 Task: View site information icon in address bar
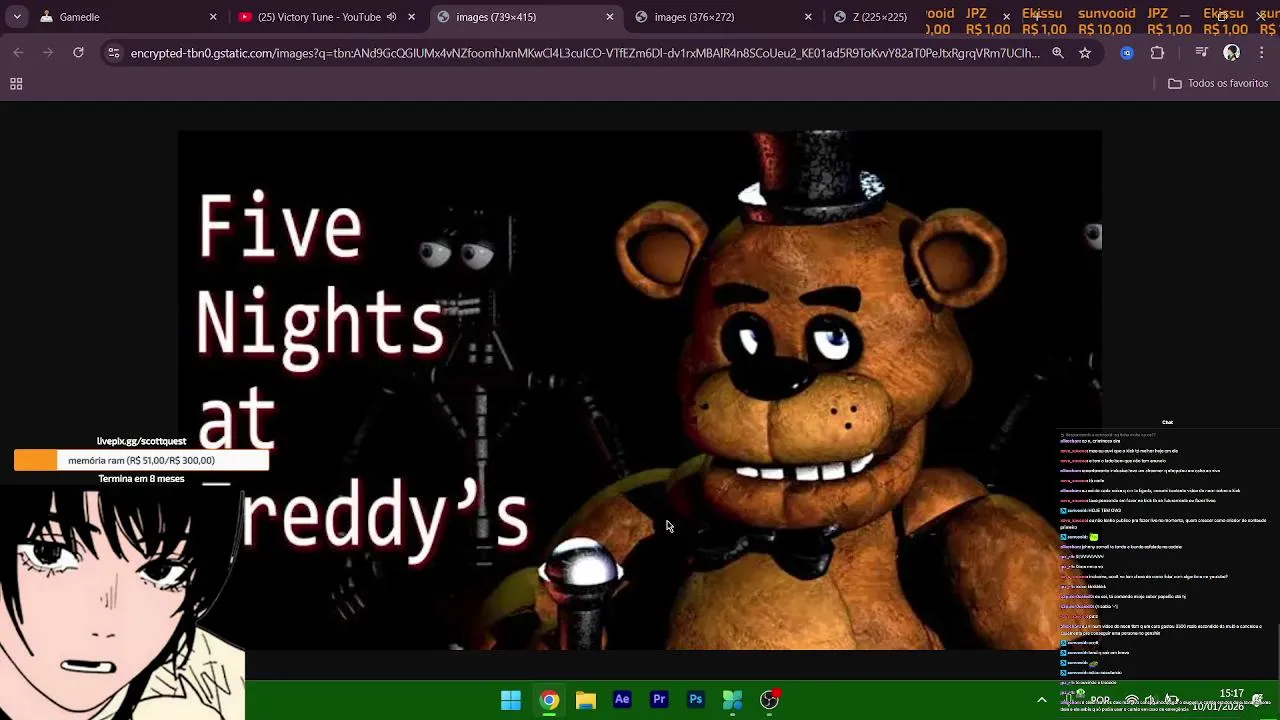[114, 53]
